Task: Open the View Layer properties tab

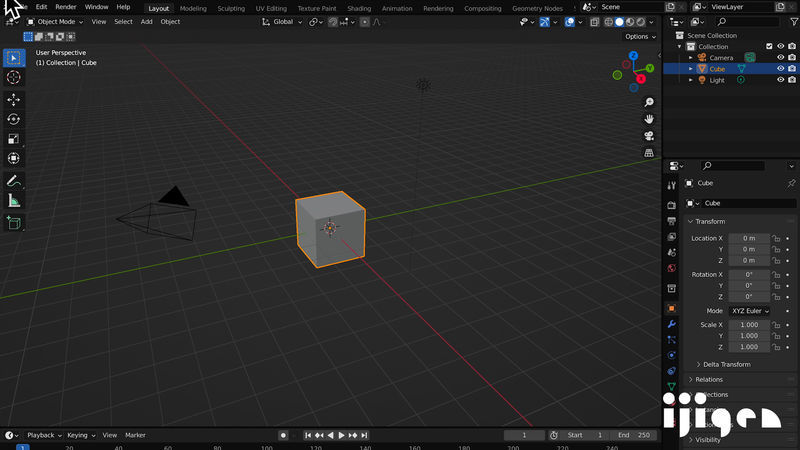Action: [671, 237]
